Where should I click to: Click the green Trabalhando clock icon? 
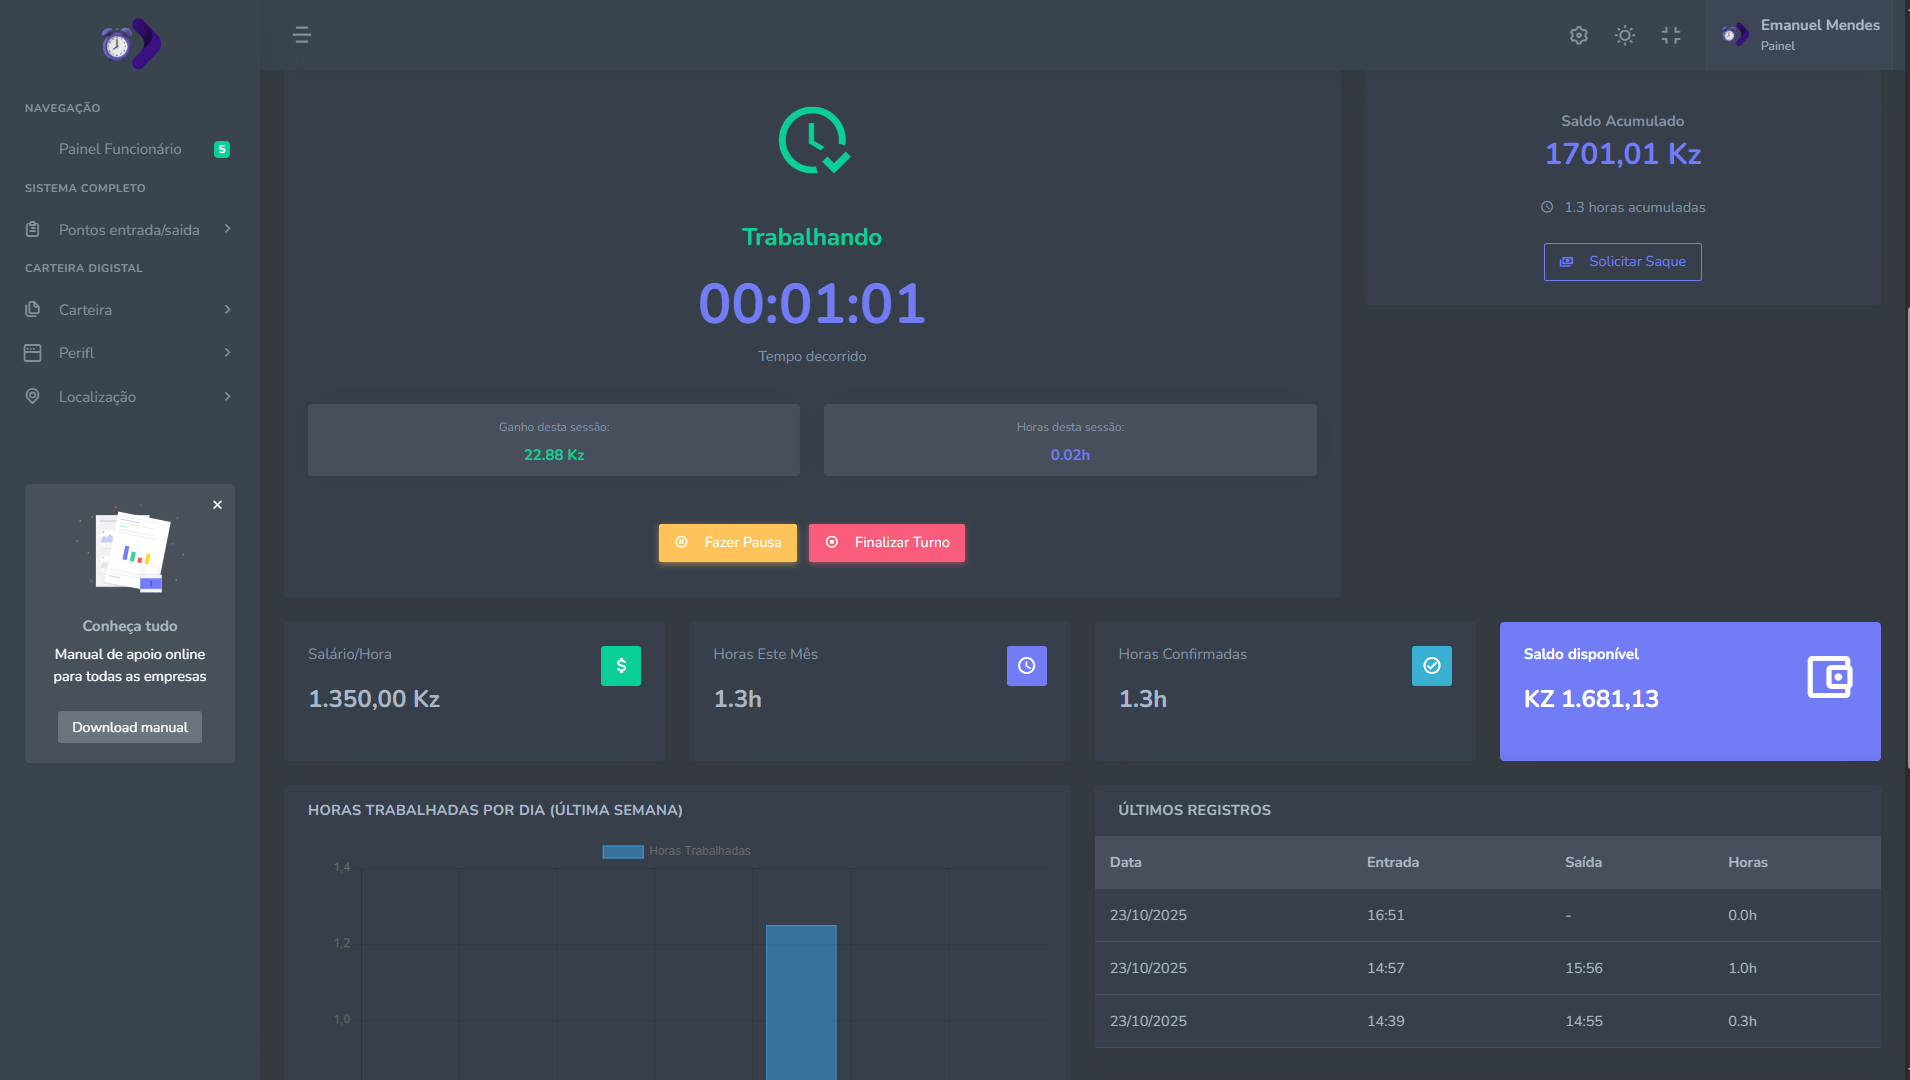(x=813, y=141)
